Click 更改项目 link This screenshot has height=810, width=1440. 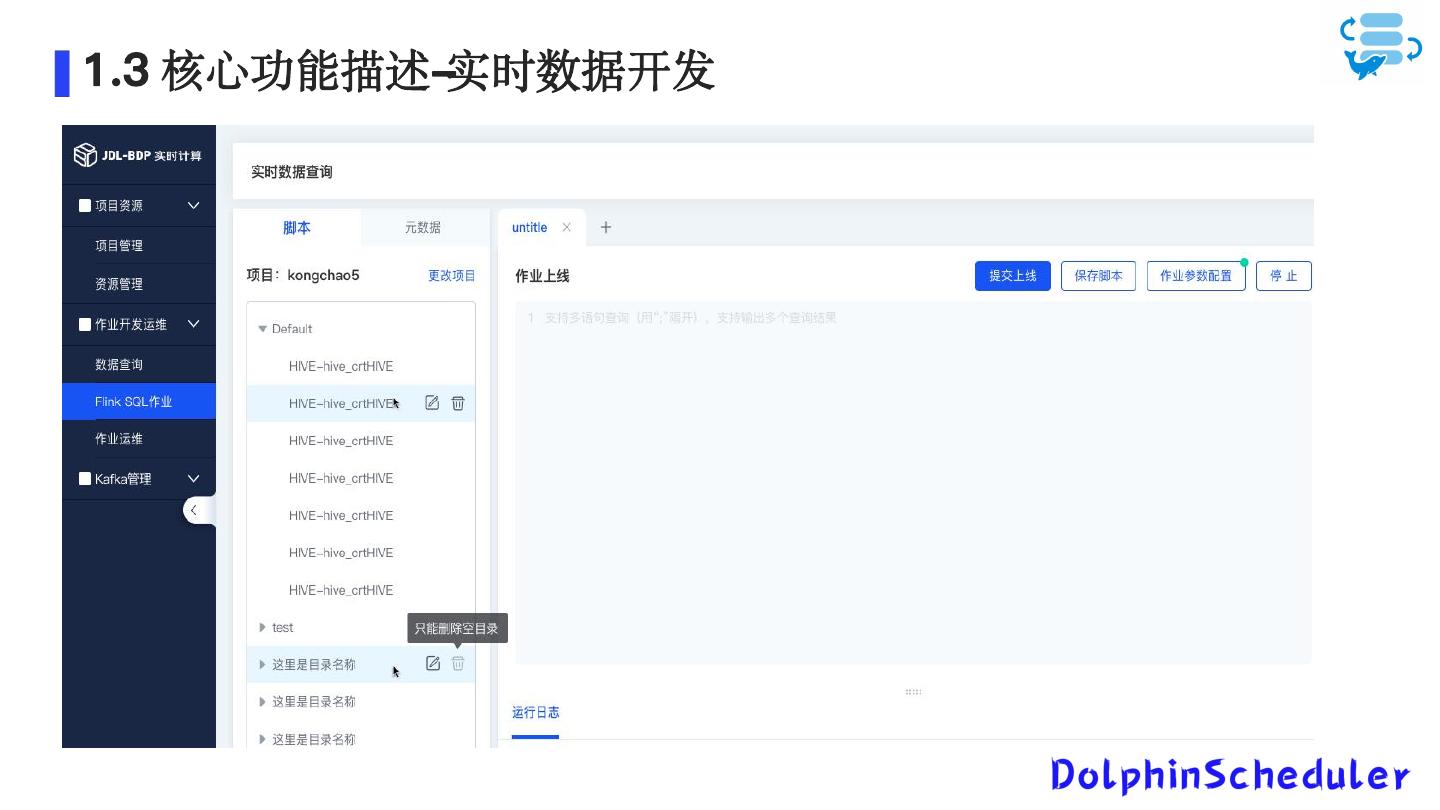tap(452, 276)
